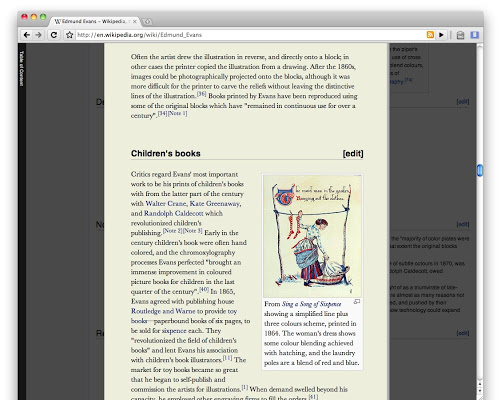Click the Note 1 reference after 'century'
This screenshot has width=501, height=400.
177,113
